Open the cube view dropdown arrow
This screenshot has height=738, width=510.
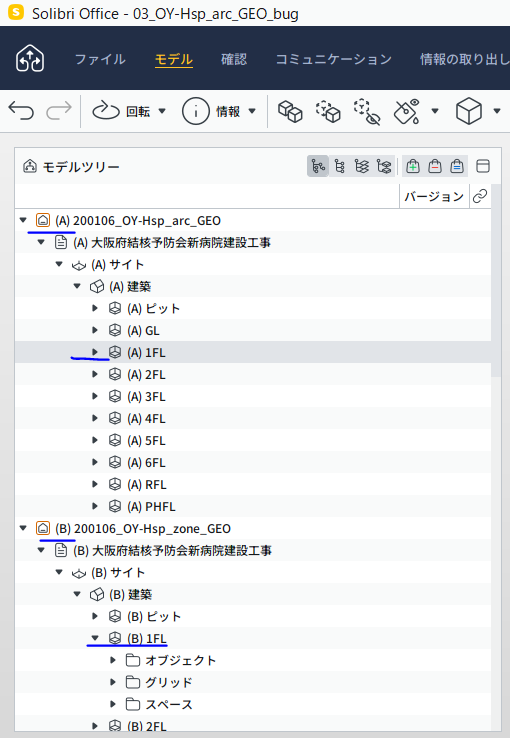497,112
